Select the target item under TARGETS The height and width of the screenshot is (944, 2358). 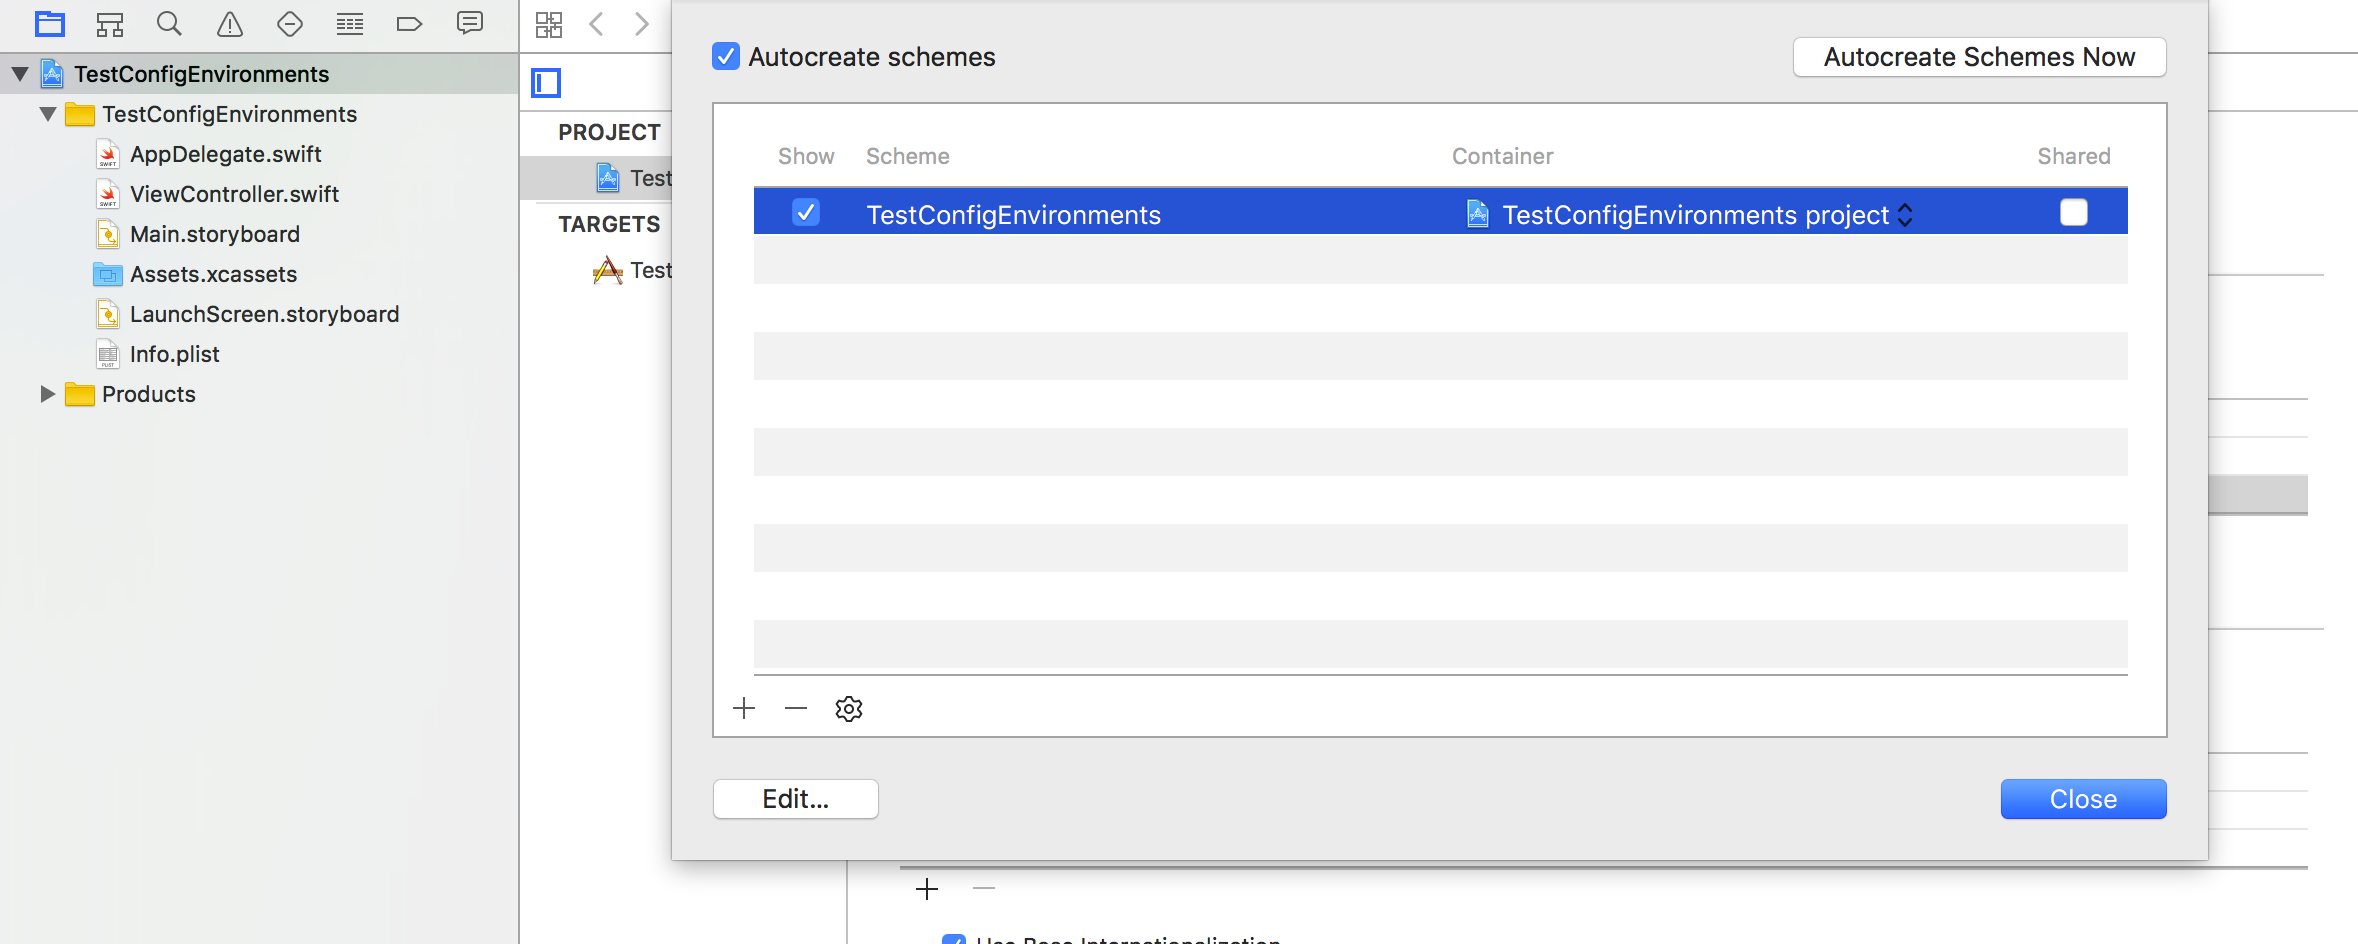(x=633, y=270)
